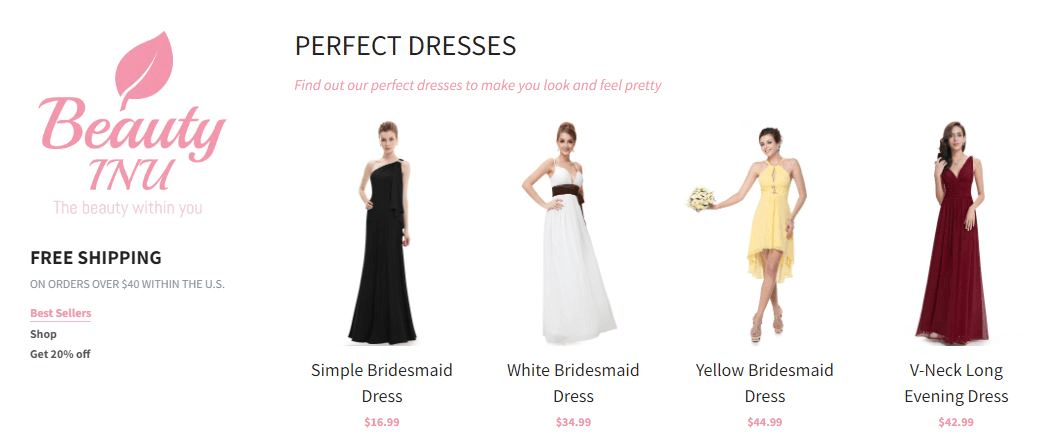
Task: Open V-Neck Long Evening Dress title
Action: pos(956,383)
